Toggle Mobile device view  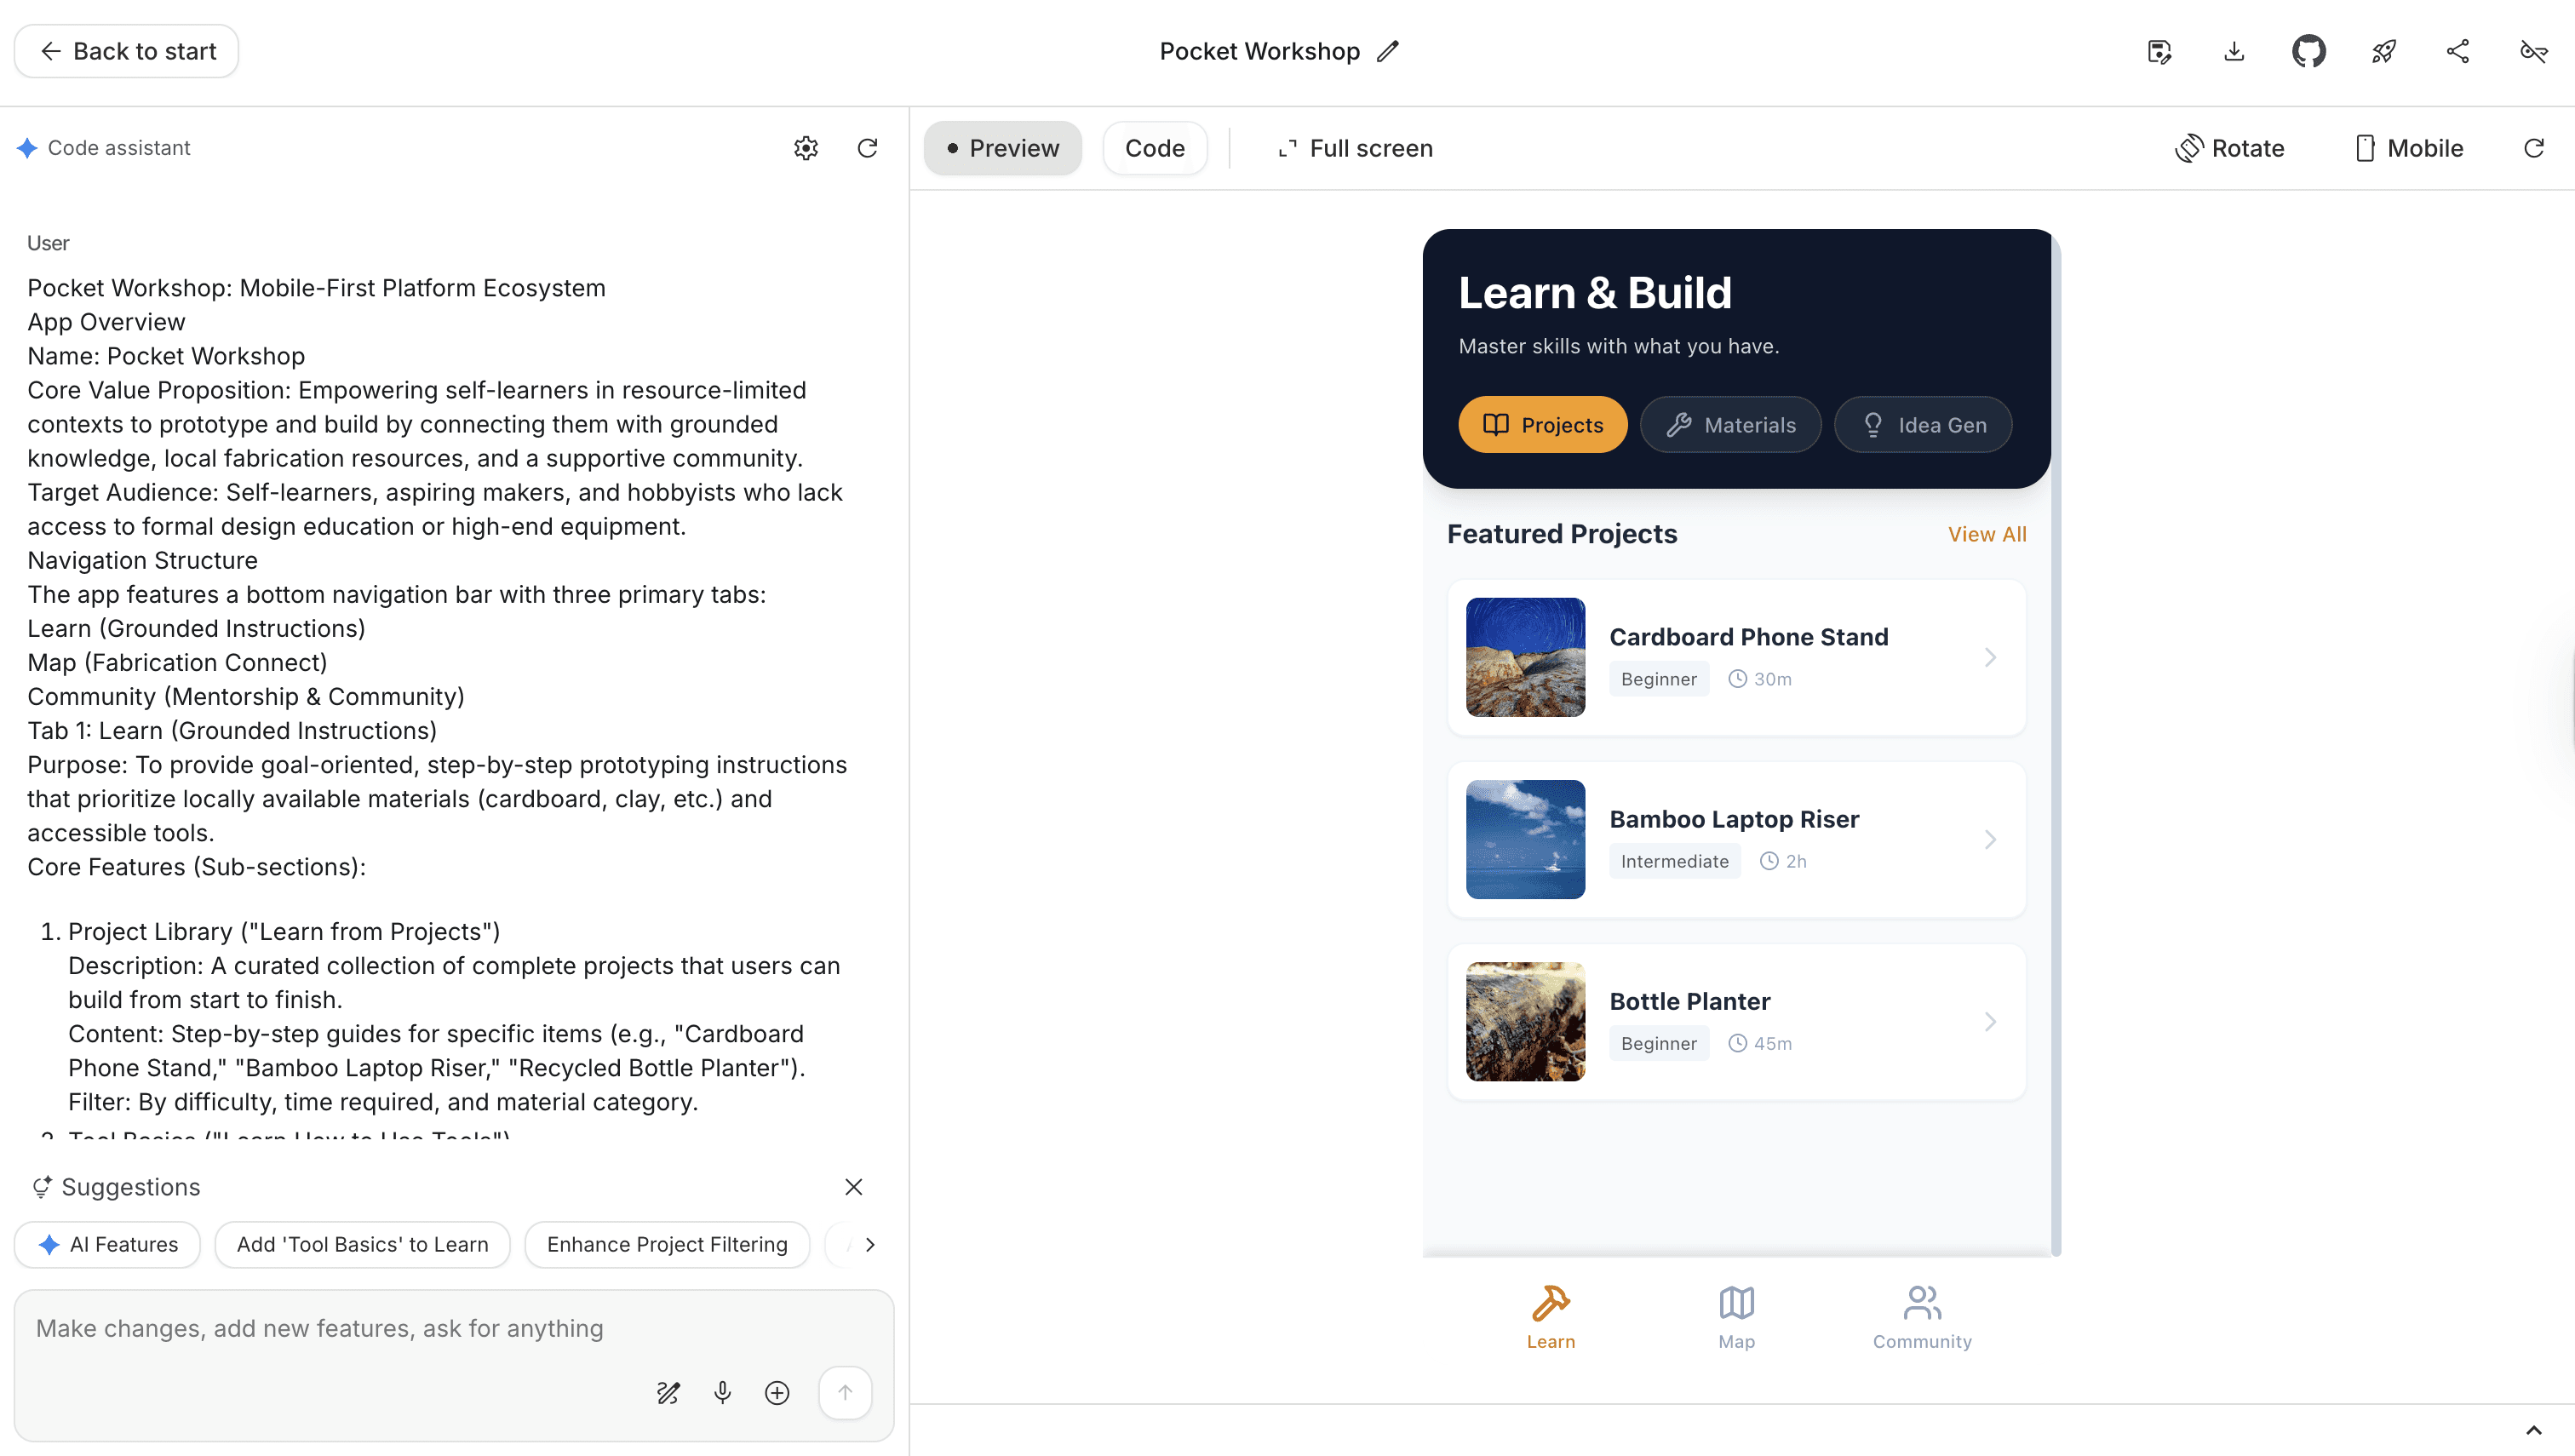[2408, 148]
